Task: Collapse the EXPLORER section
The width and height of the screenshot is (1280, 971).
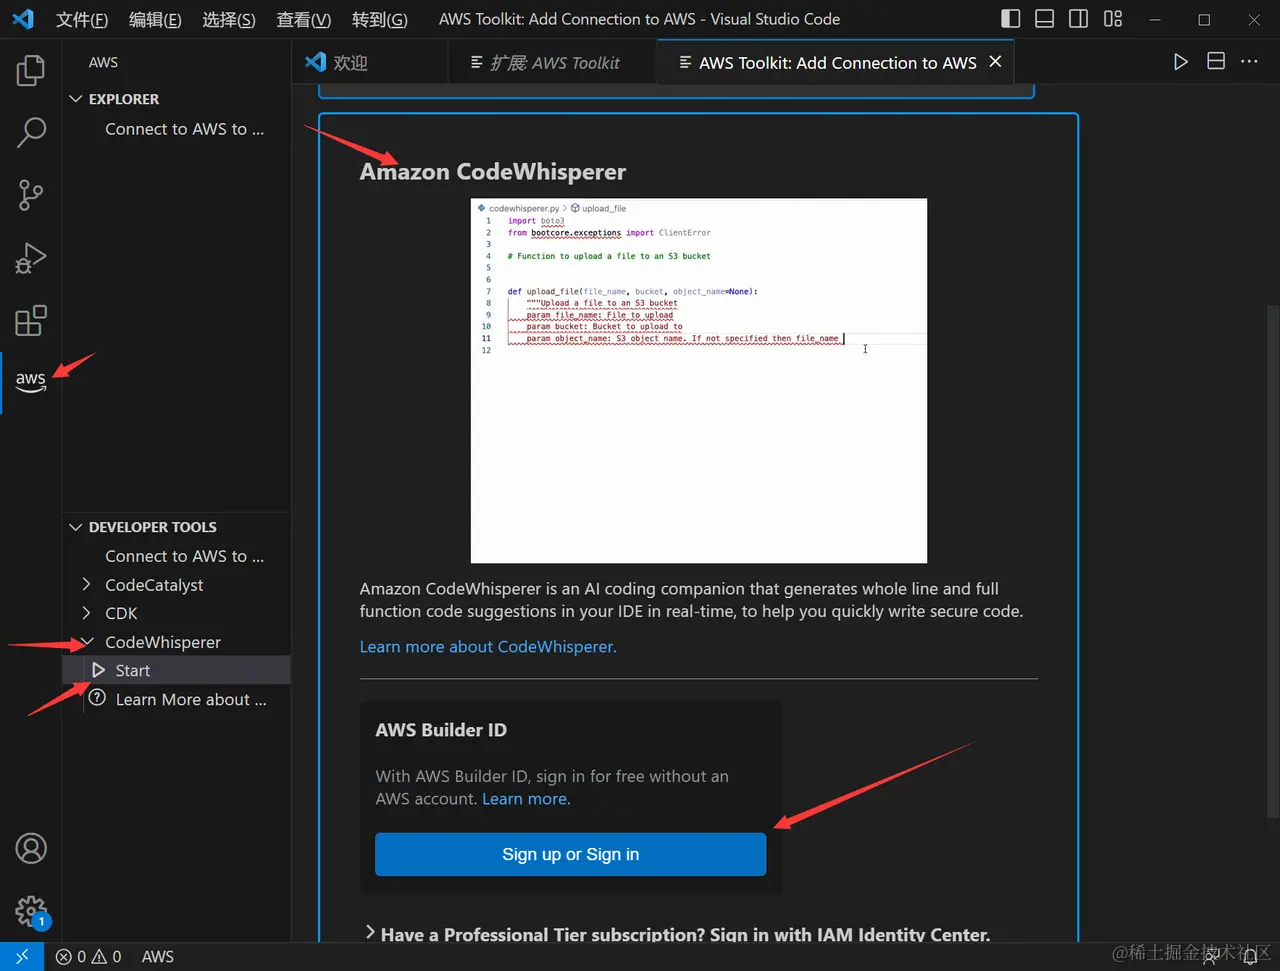Action: (x=75, y=99)
